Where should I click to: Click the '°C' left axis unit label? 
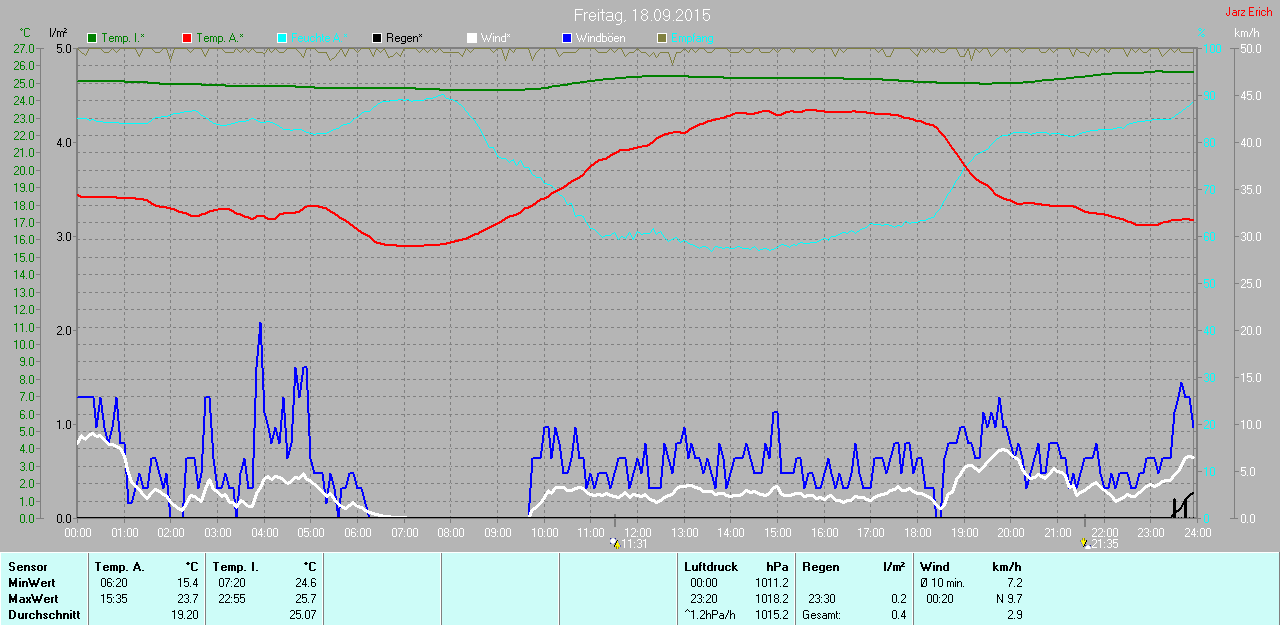point(26,33)
